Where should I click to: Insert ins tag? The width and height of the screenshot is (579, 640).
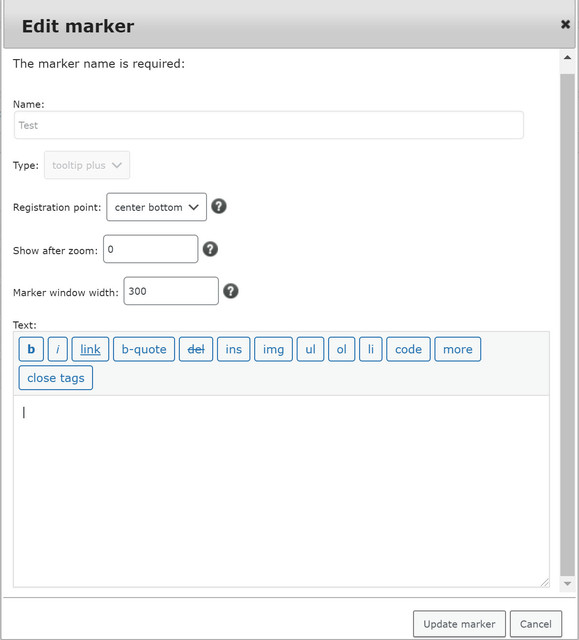pos(233,349)
